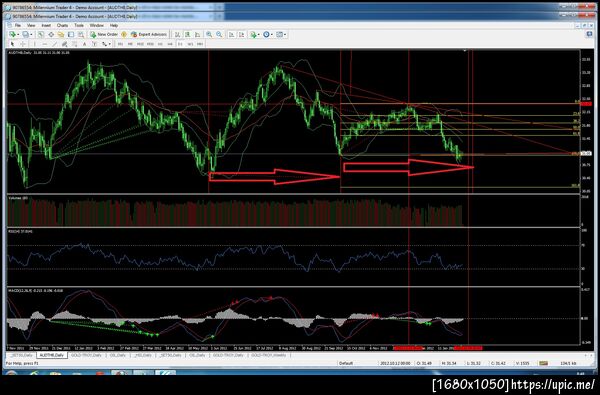Viewport: 600px width, 395px height.
Task: Expand dropdown arrow beside Profiles icon
Action: tap(31, 34)
